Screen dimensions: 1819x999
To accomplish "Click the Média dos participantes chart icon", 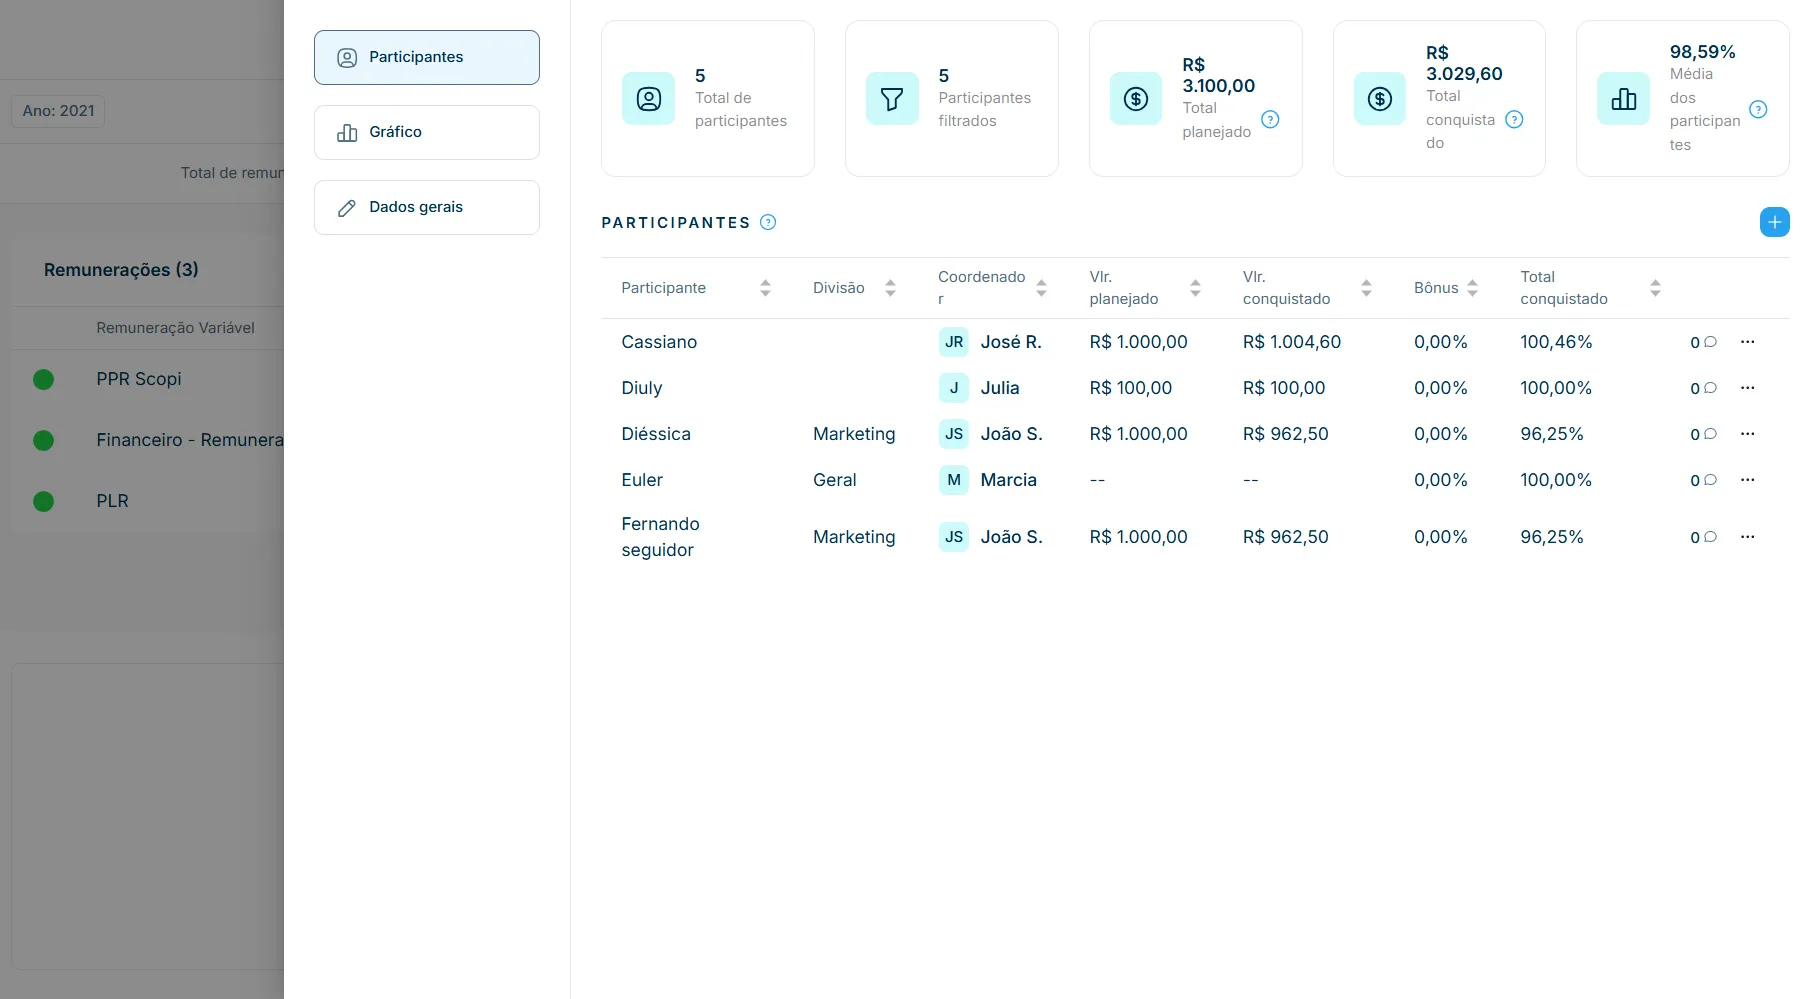I will pos(1623,98).
